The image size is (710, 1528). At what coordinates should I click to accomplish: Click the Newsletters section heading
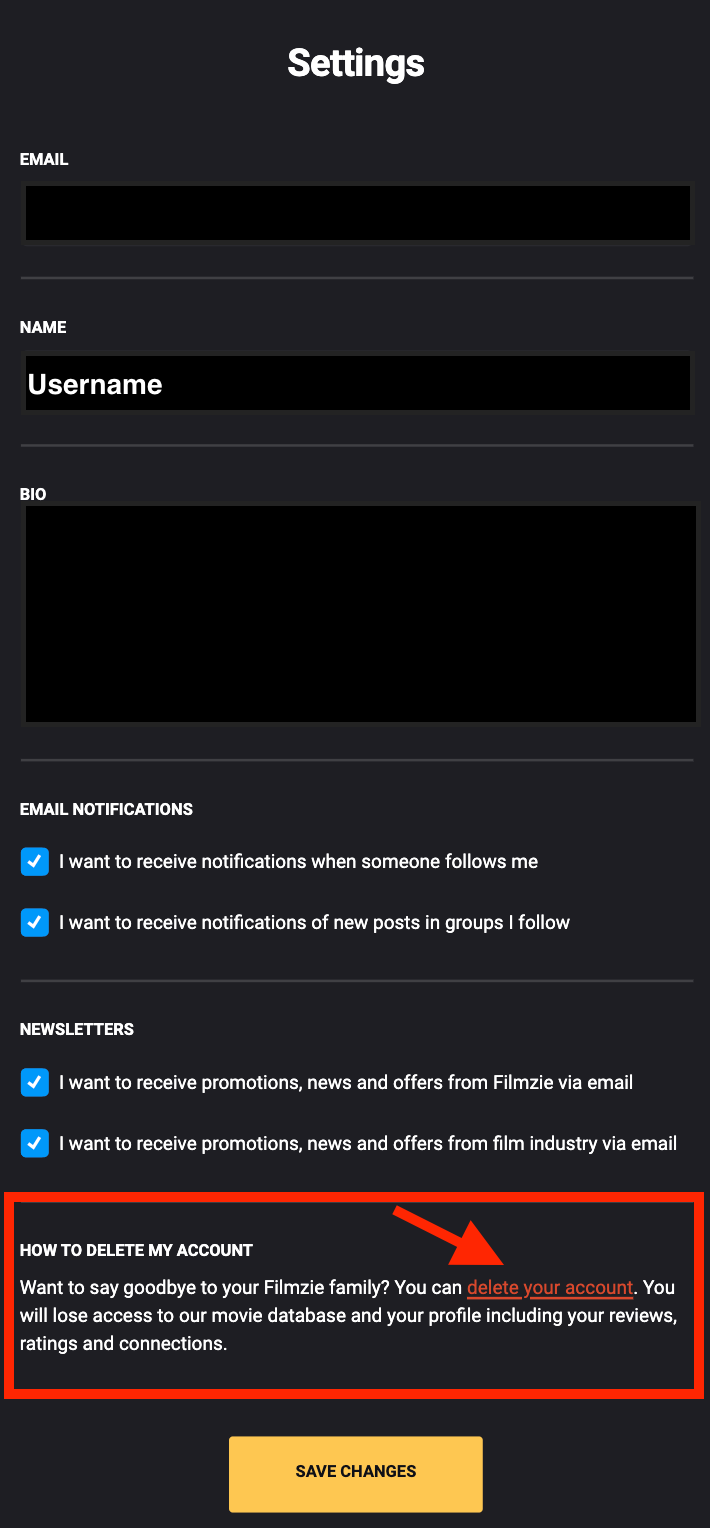tap(77, 1029)
